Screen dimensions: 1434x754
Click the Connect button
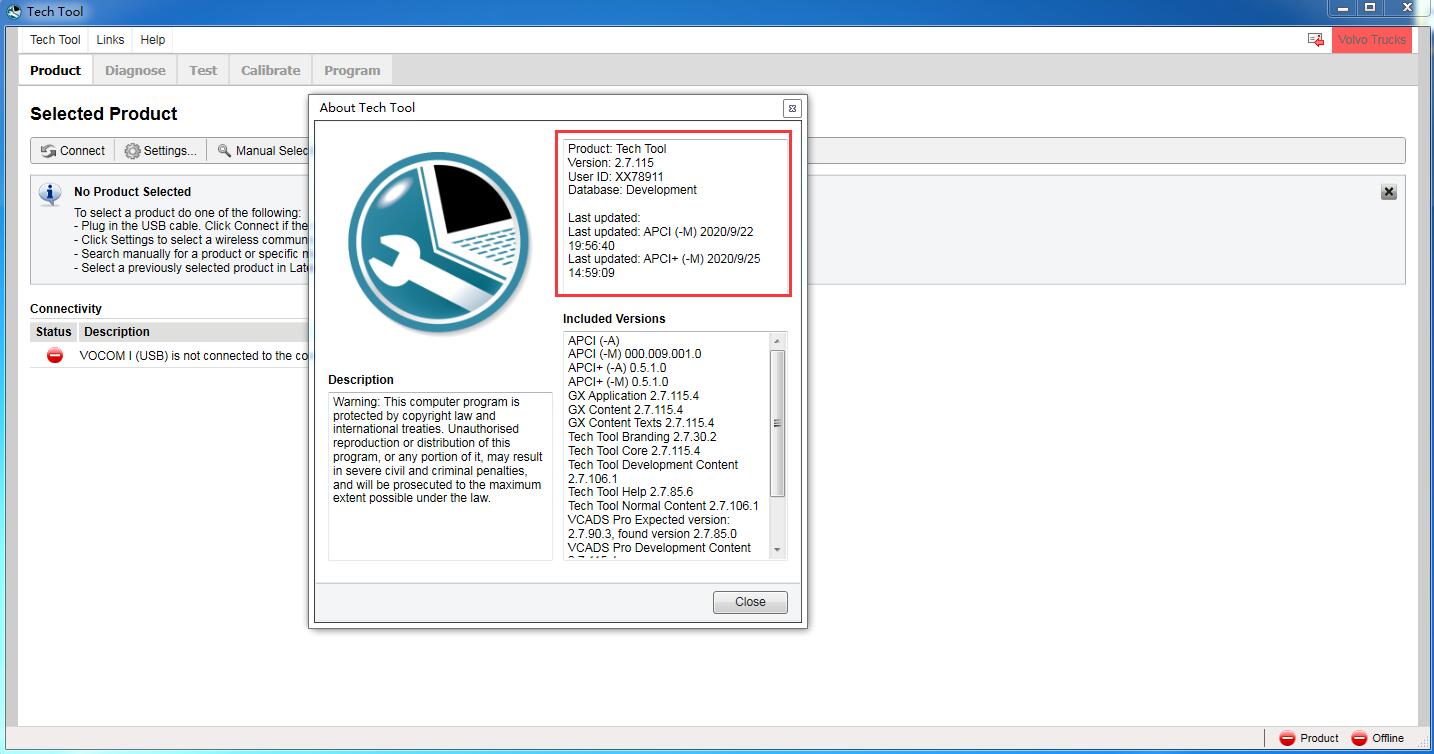pos(73,151)
